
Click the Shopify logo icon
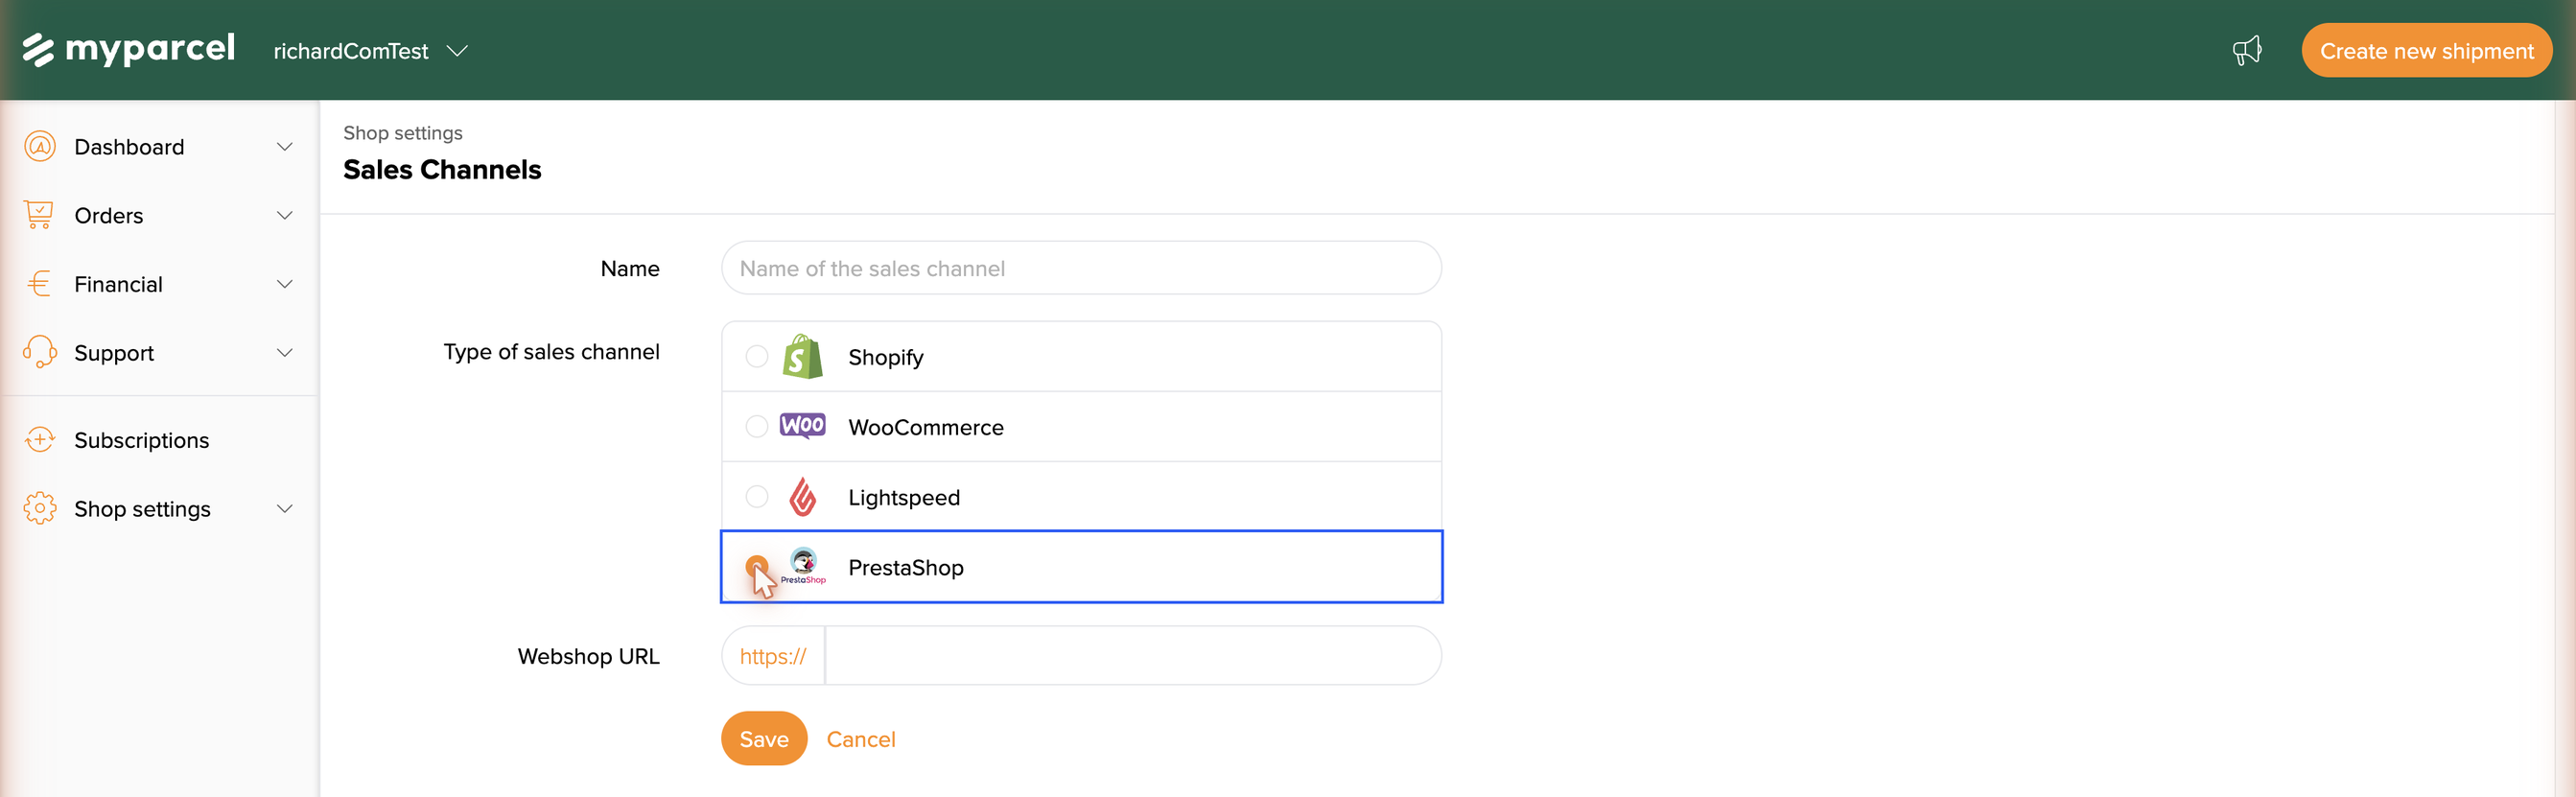pos(802,356)
